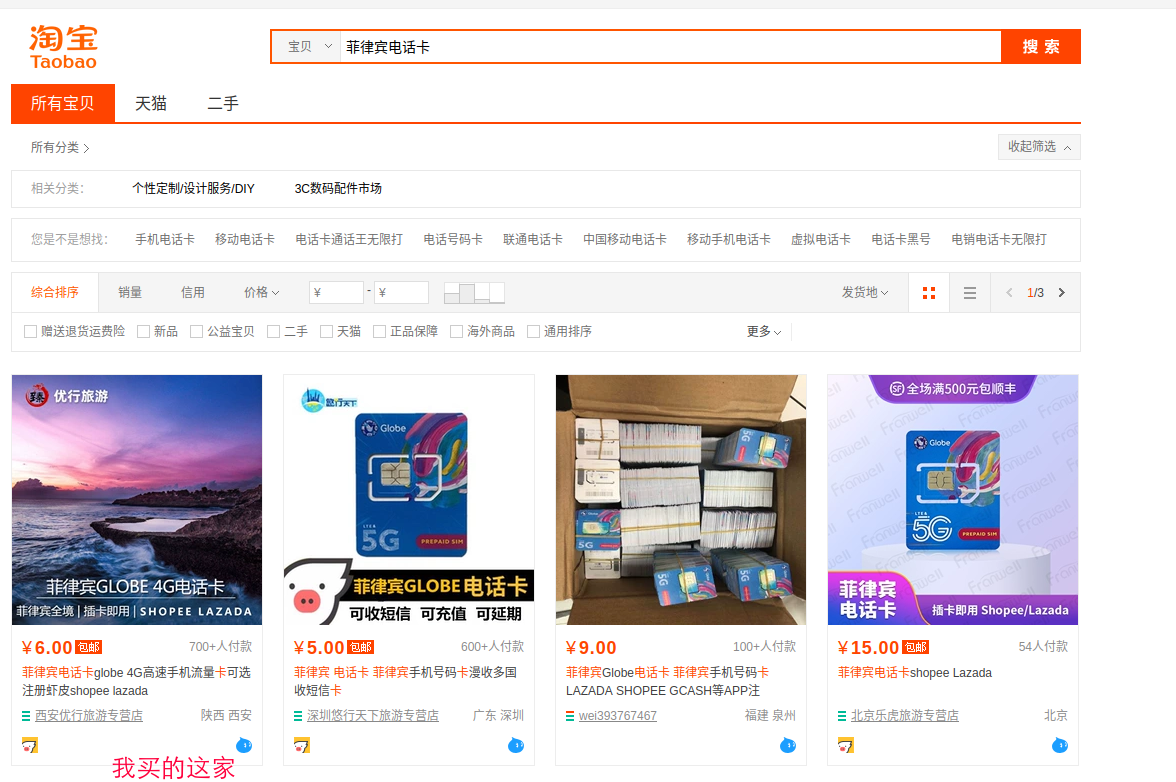Sort by 综合排序
This screenshot has width=1176, height=782.
pos(55,292)
